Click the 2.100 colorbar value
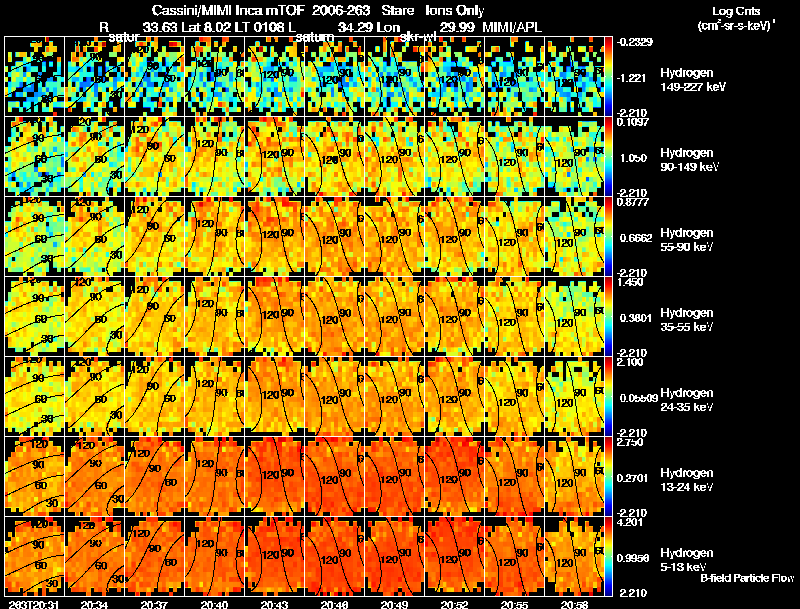800x609 pixels. 631,362
